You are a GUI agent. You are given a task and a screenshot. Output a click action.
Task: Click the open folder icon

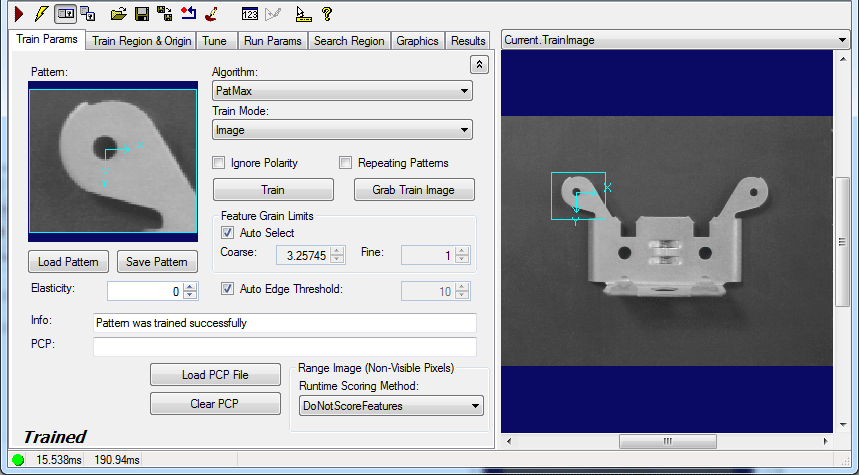click(x=118, y=14)
